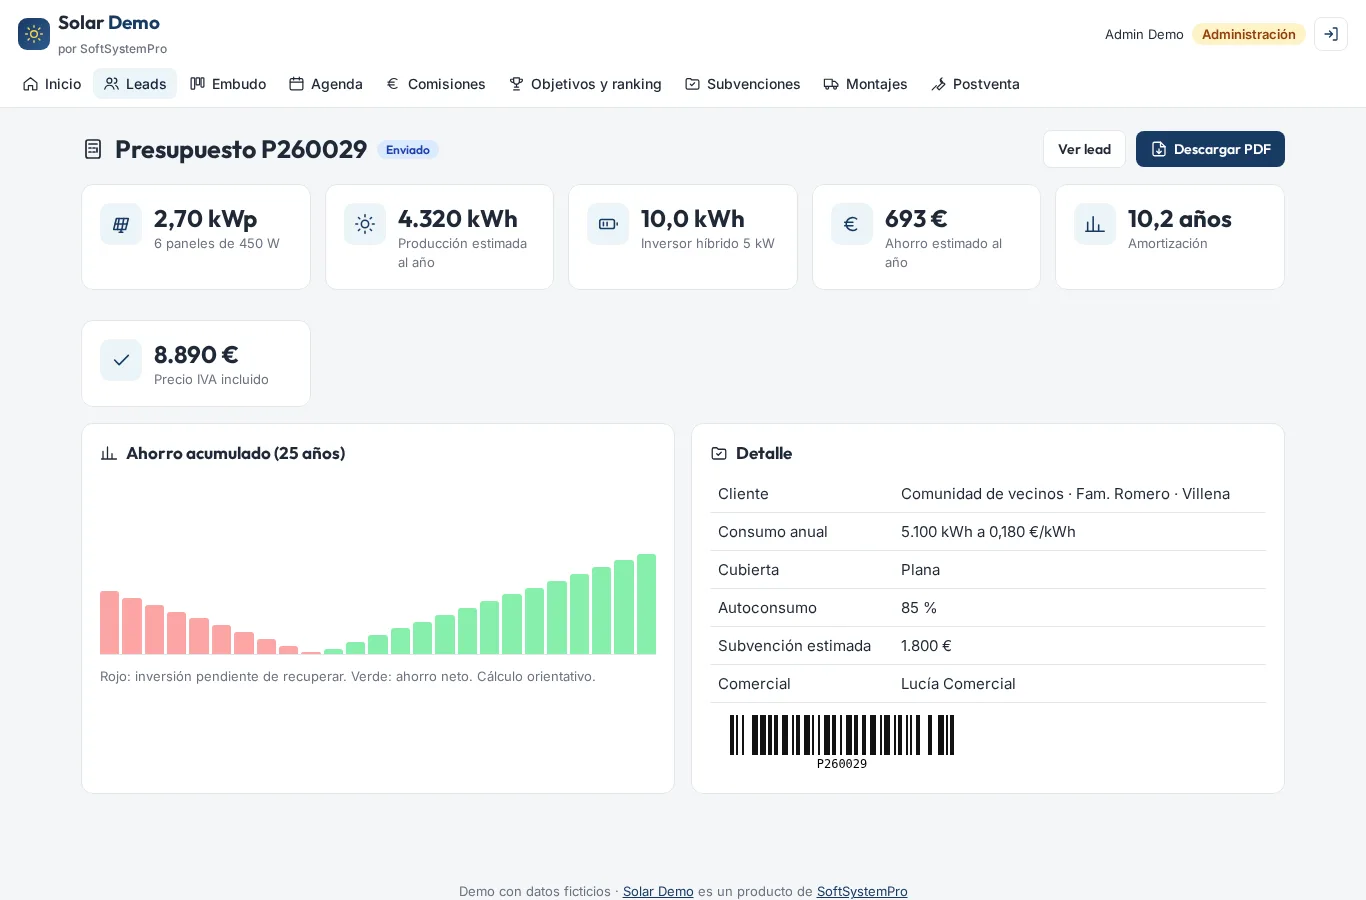Open the Comisiones tab
Image resolution: width=1366 pixels, height=900 pixels.
coord(436,84)
